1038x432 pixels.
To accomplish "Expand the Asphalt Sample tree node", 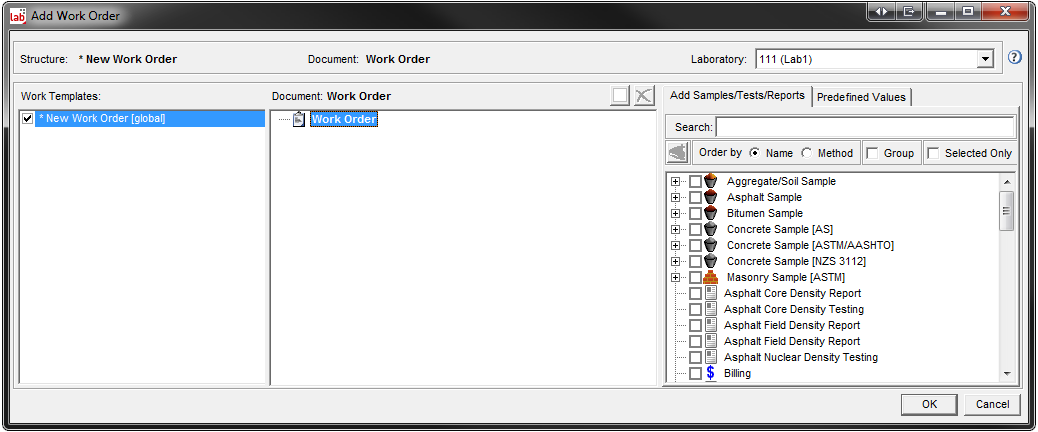I will pyautogui.click(x=676, y=197).
